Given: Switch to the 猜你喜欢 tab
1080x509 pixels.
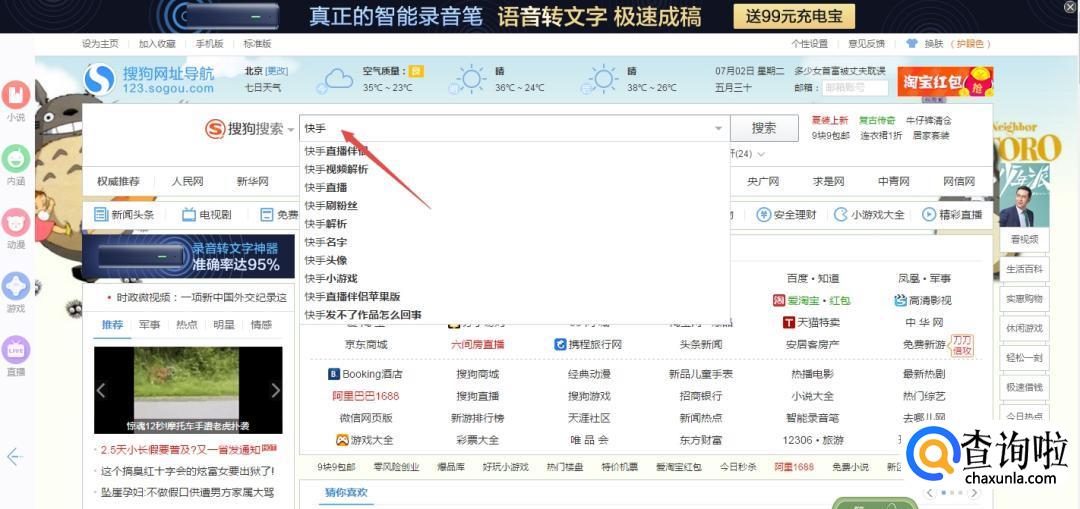Looking at the screenshot, I should (346, 492).
